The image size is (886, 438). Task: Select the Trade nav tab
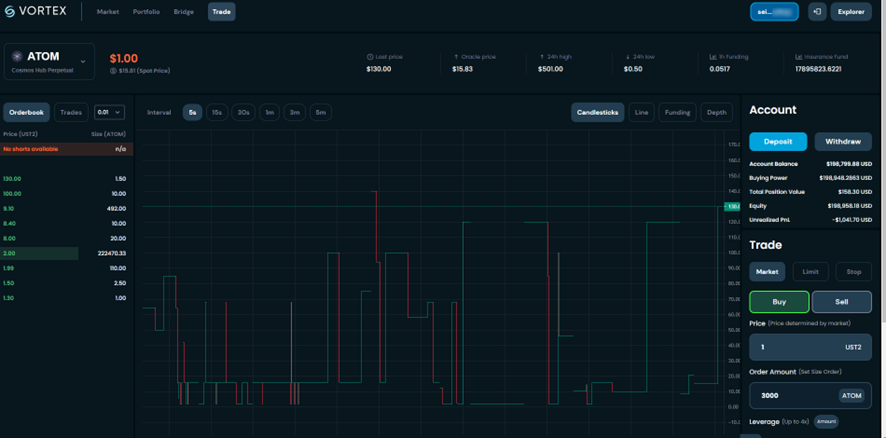[x=222, y=12]
